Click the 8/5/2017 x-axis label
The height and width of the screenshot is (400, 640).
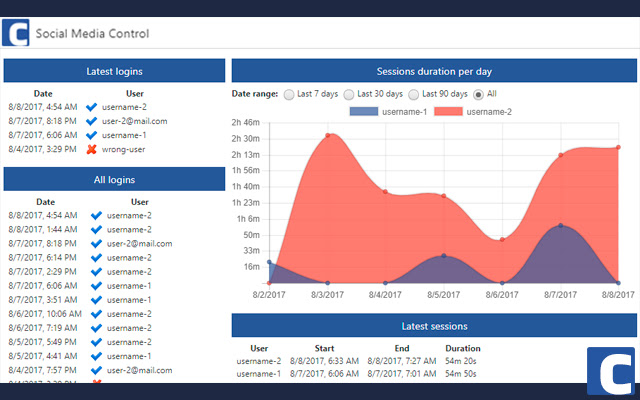pos(444,295)
